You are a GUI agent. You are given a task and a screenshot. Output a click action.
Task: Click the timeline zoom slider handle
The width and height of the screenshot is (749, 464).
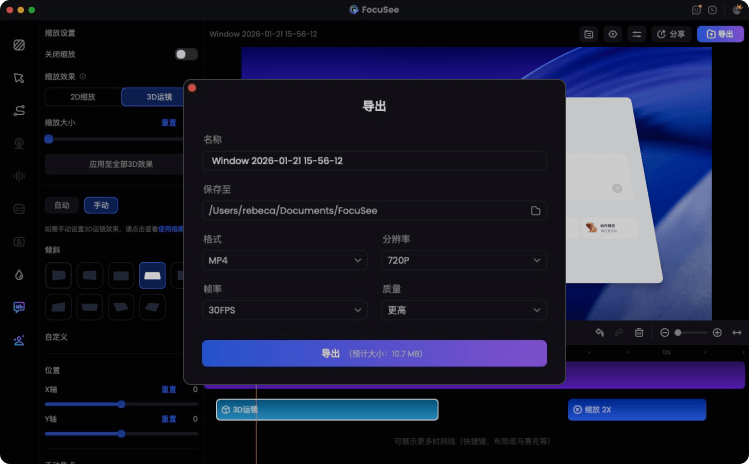[678, 333]
